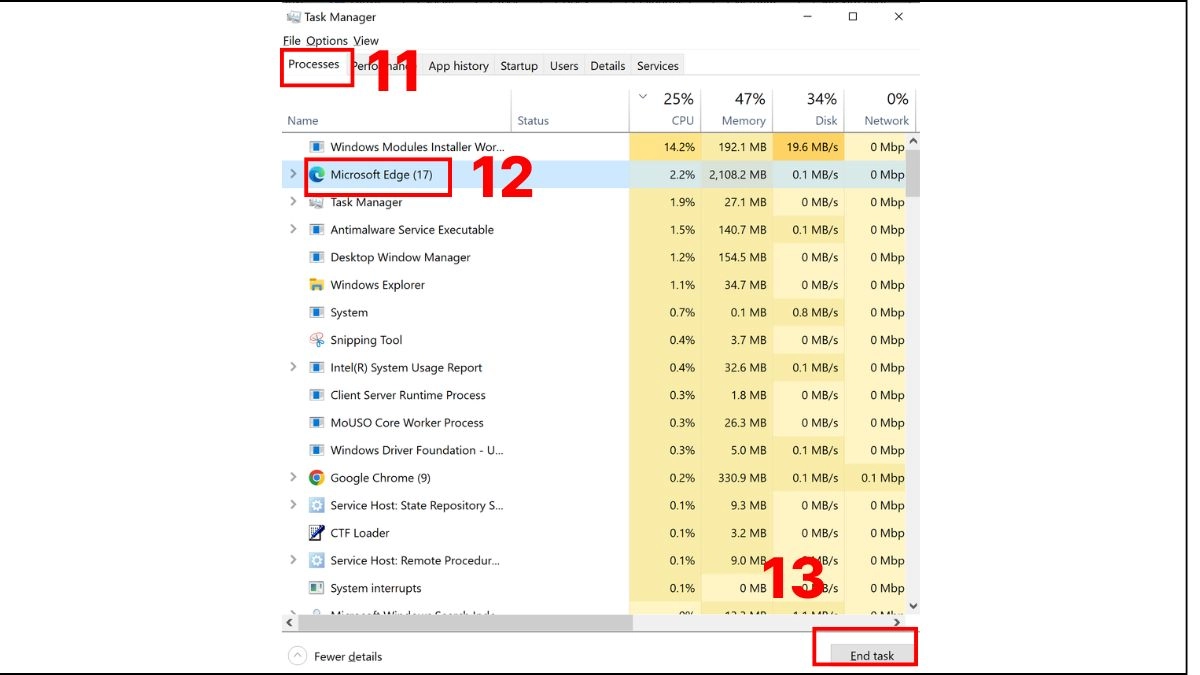The image size is (1200, 675).
Task: Expand the Microsoft Edge process group
Action: tap(293, 174)
